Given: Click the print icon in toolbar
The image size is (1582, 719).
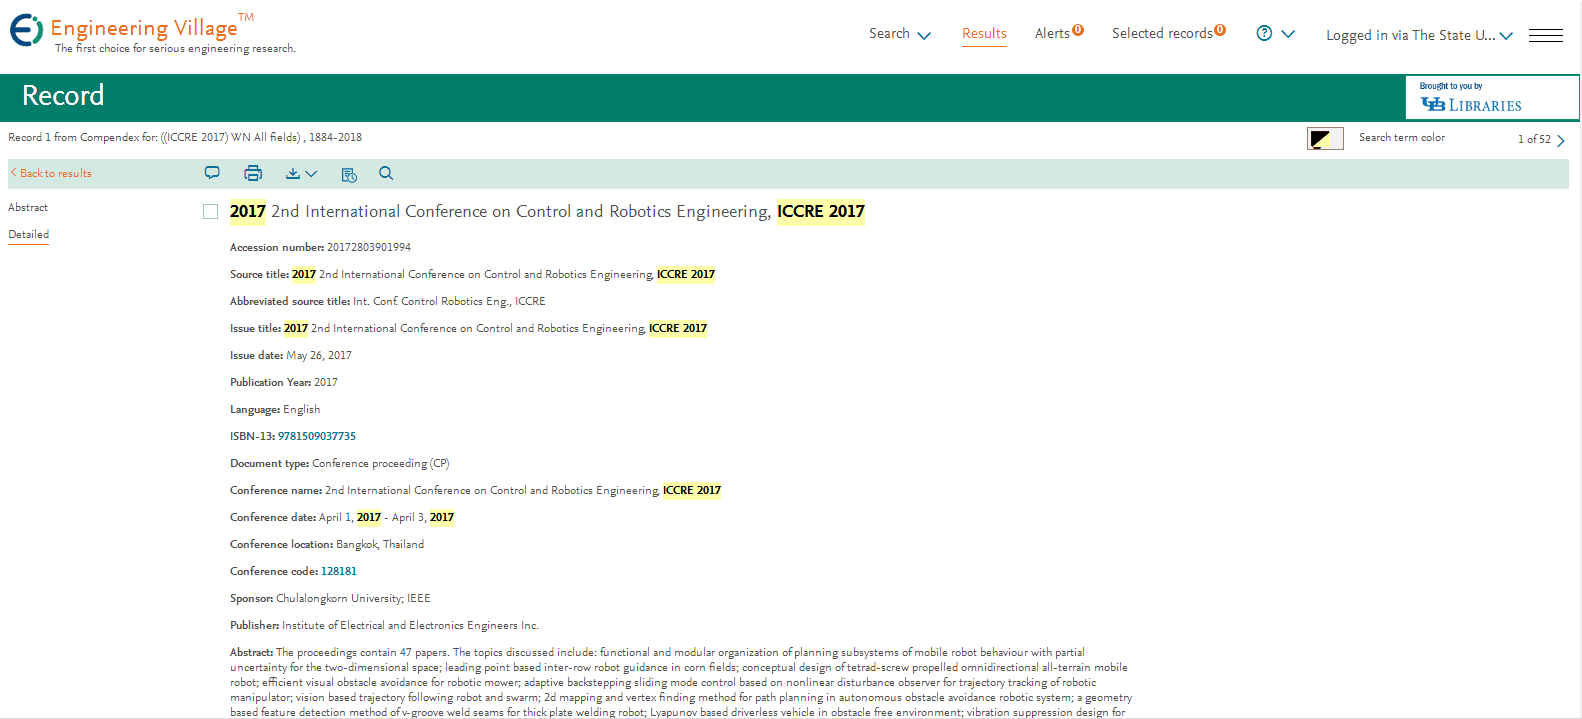Looking at the screenshot, I should (x=253, y=173).
